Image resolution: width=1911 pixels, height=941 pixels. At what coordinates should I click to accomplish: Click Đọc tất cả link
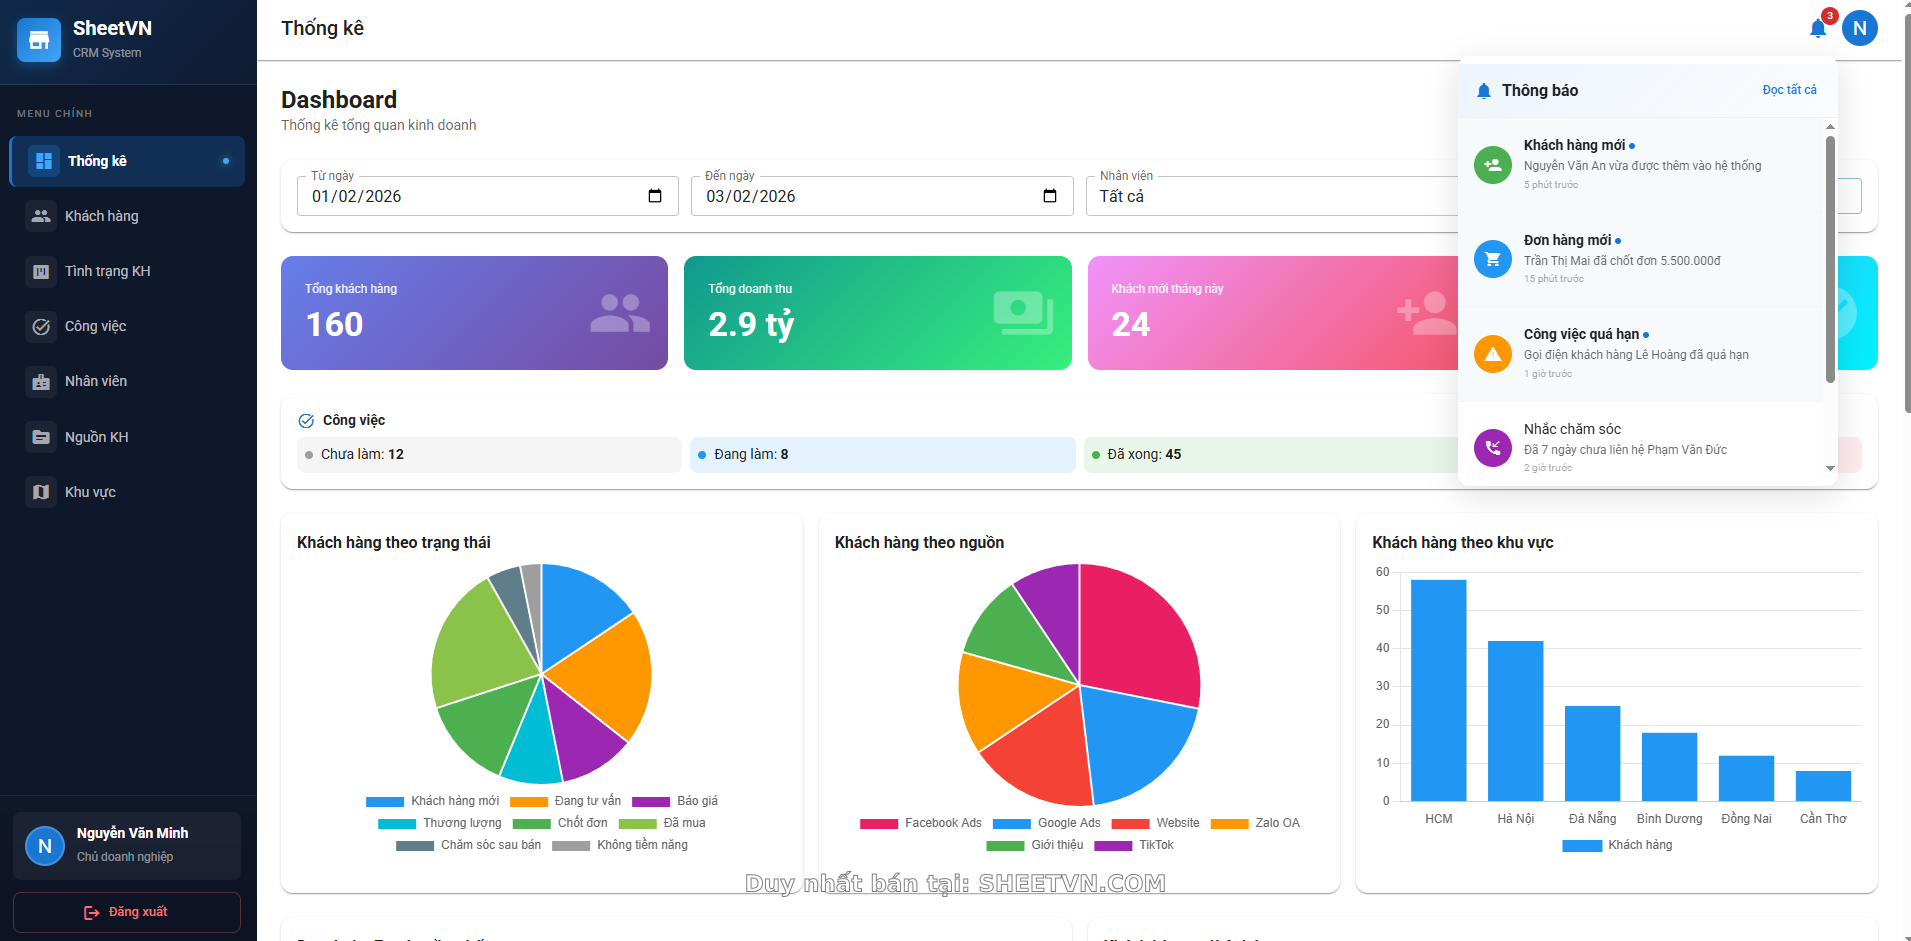pyautogui.click(x=1789, y=90)
